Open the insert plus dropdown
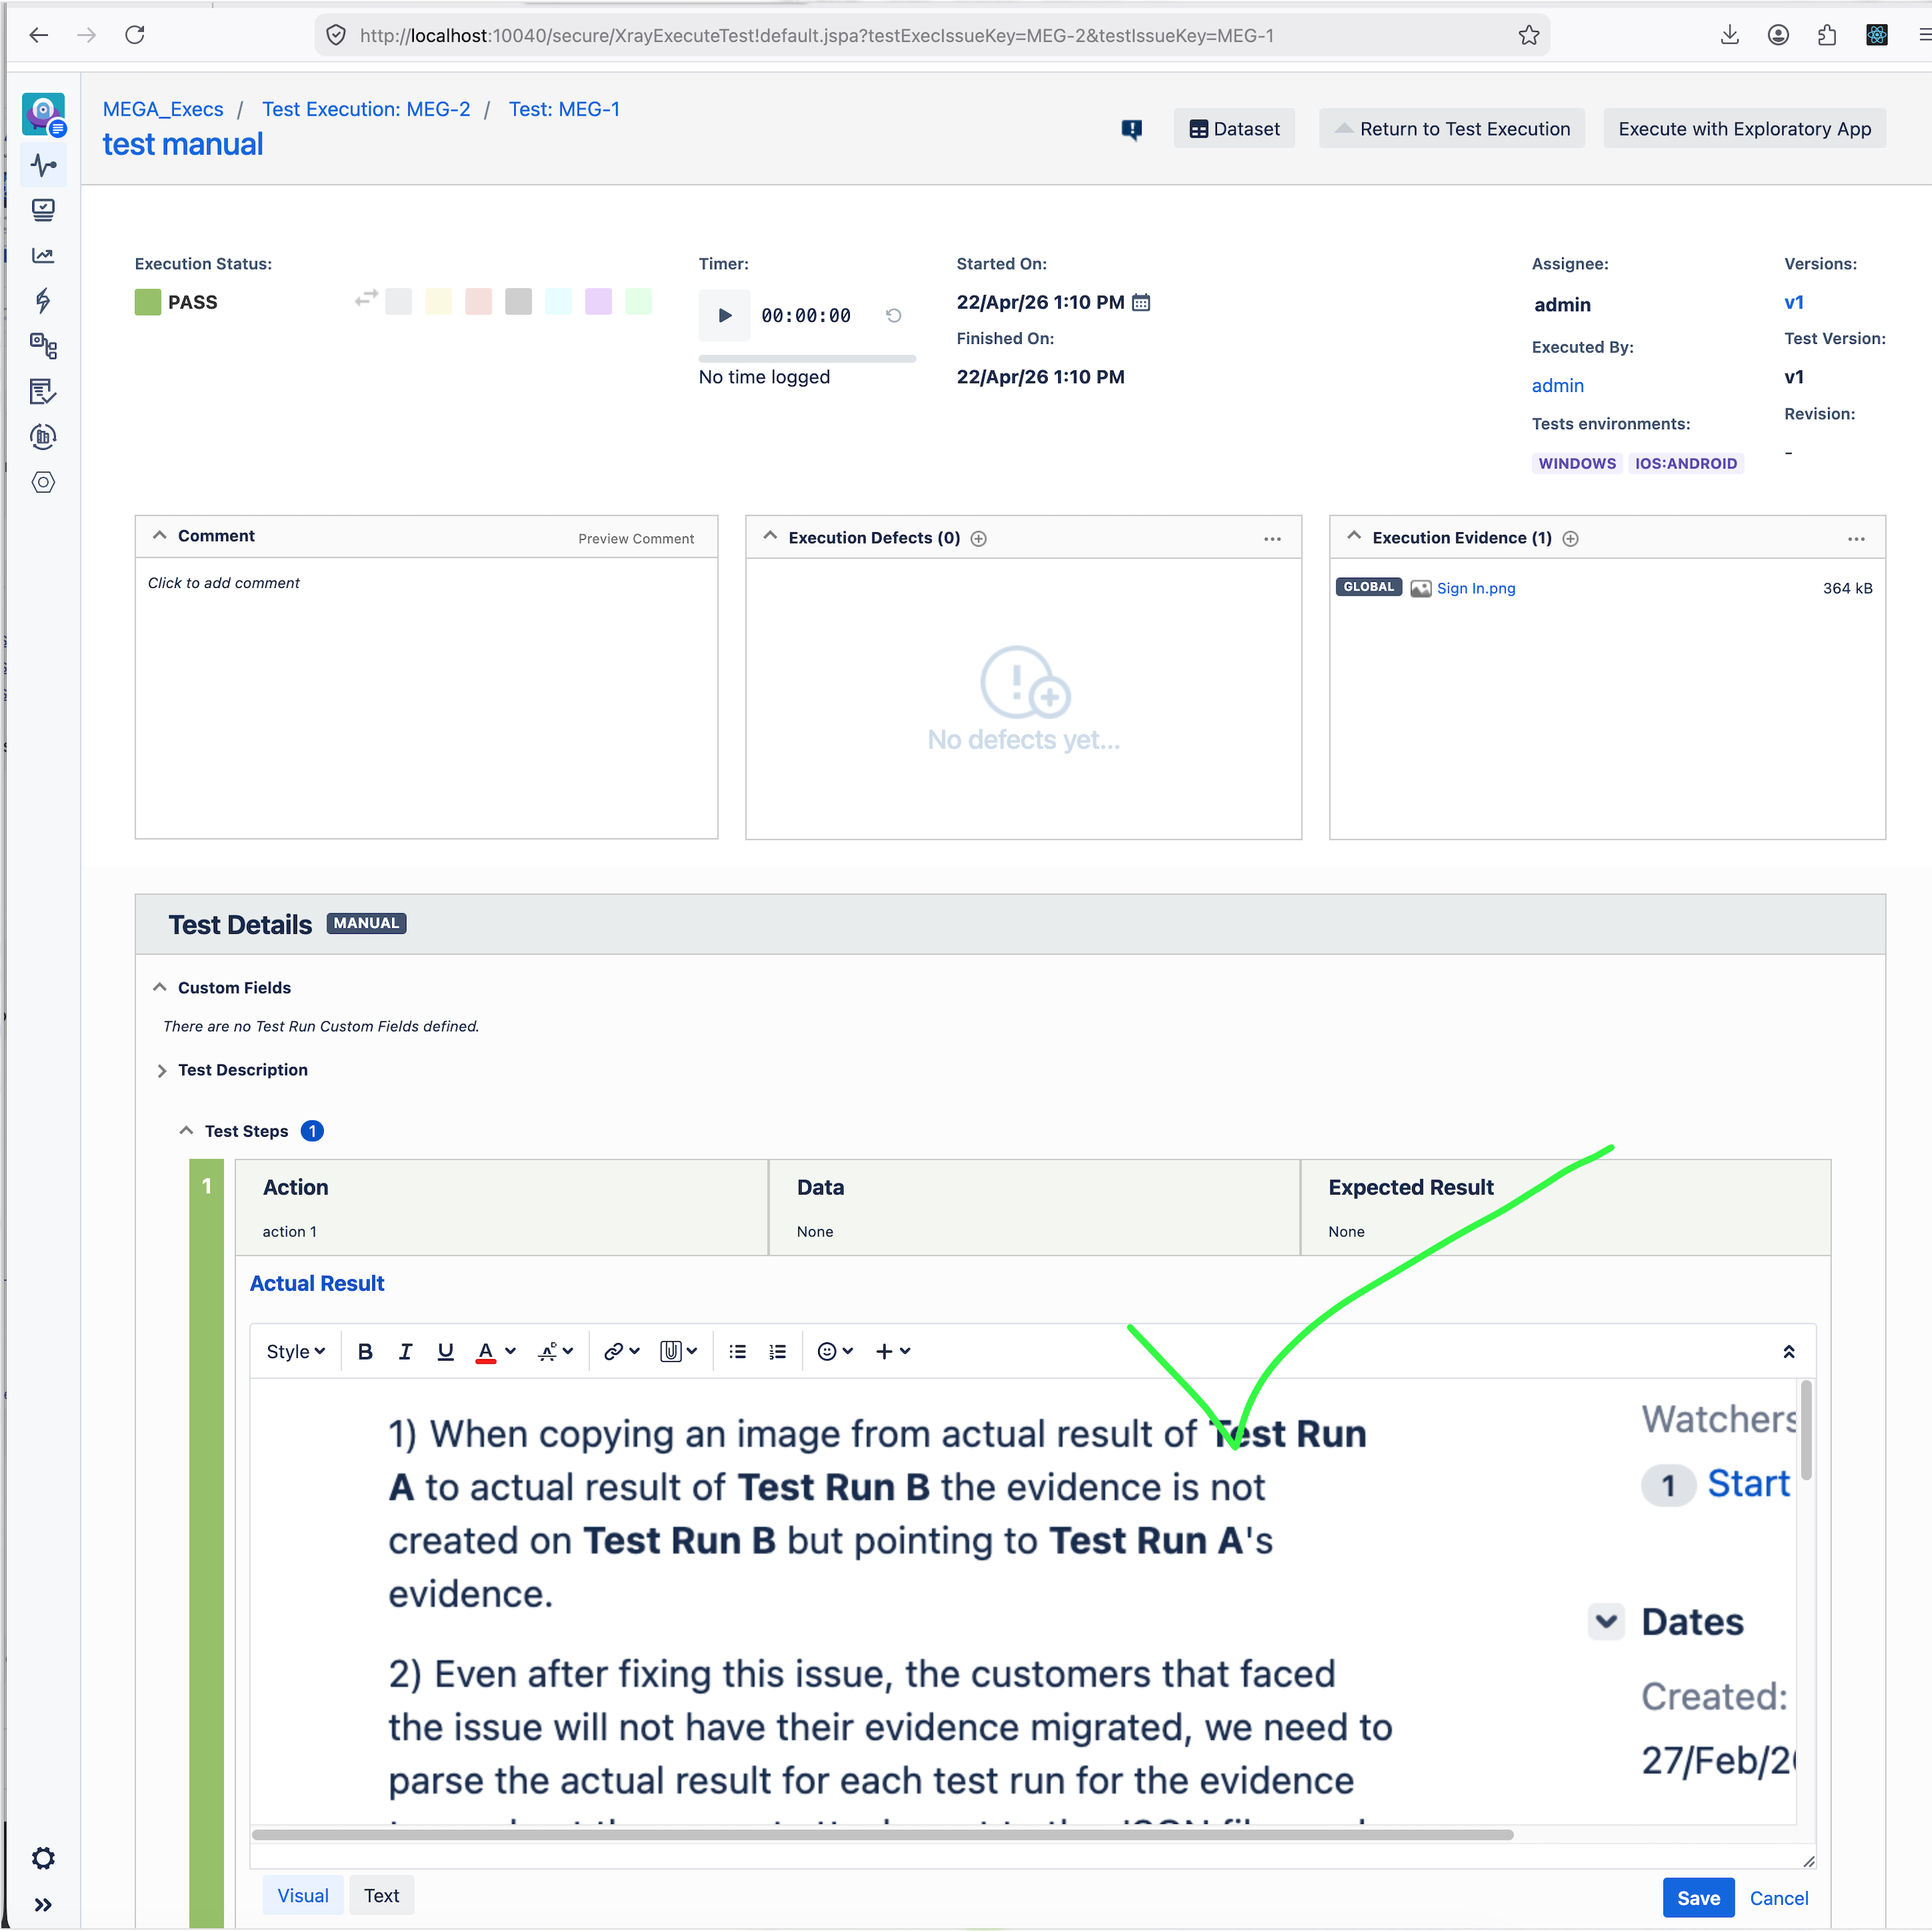 click(x=893, y=1352)
